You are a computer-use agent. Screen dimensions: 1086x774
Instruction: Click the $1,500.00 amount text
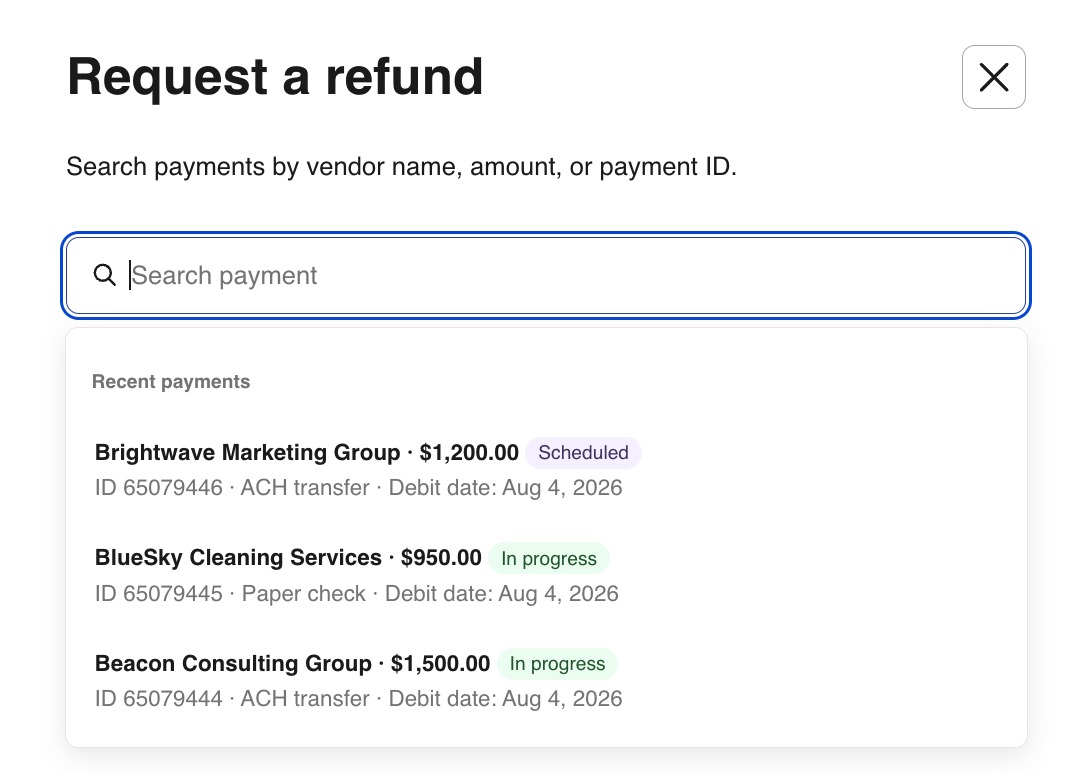click(x=440, y=663)
